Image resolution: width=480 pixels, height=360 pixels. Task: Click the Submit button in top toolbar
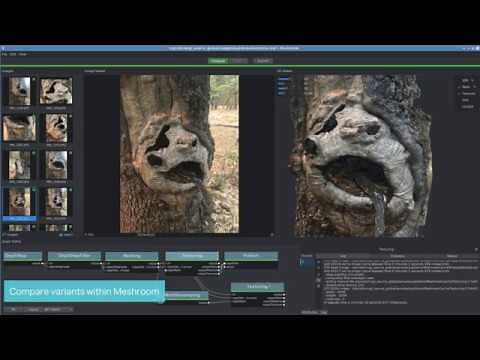coord(263,61)
